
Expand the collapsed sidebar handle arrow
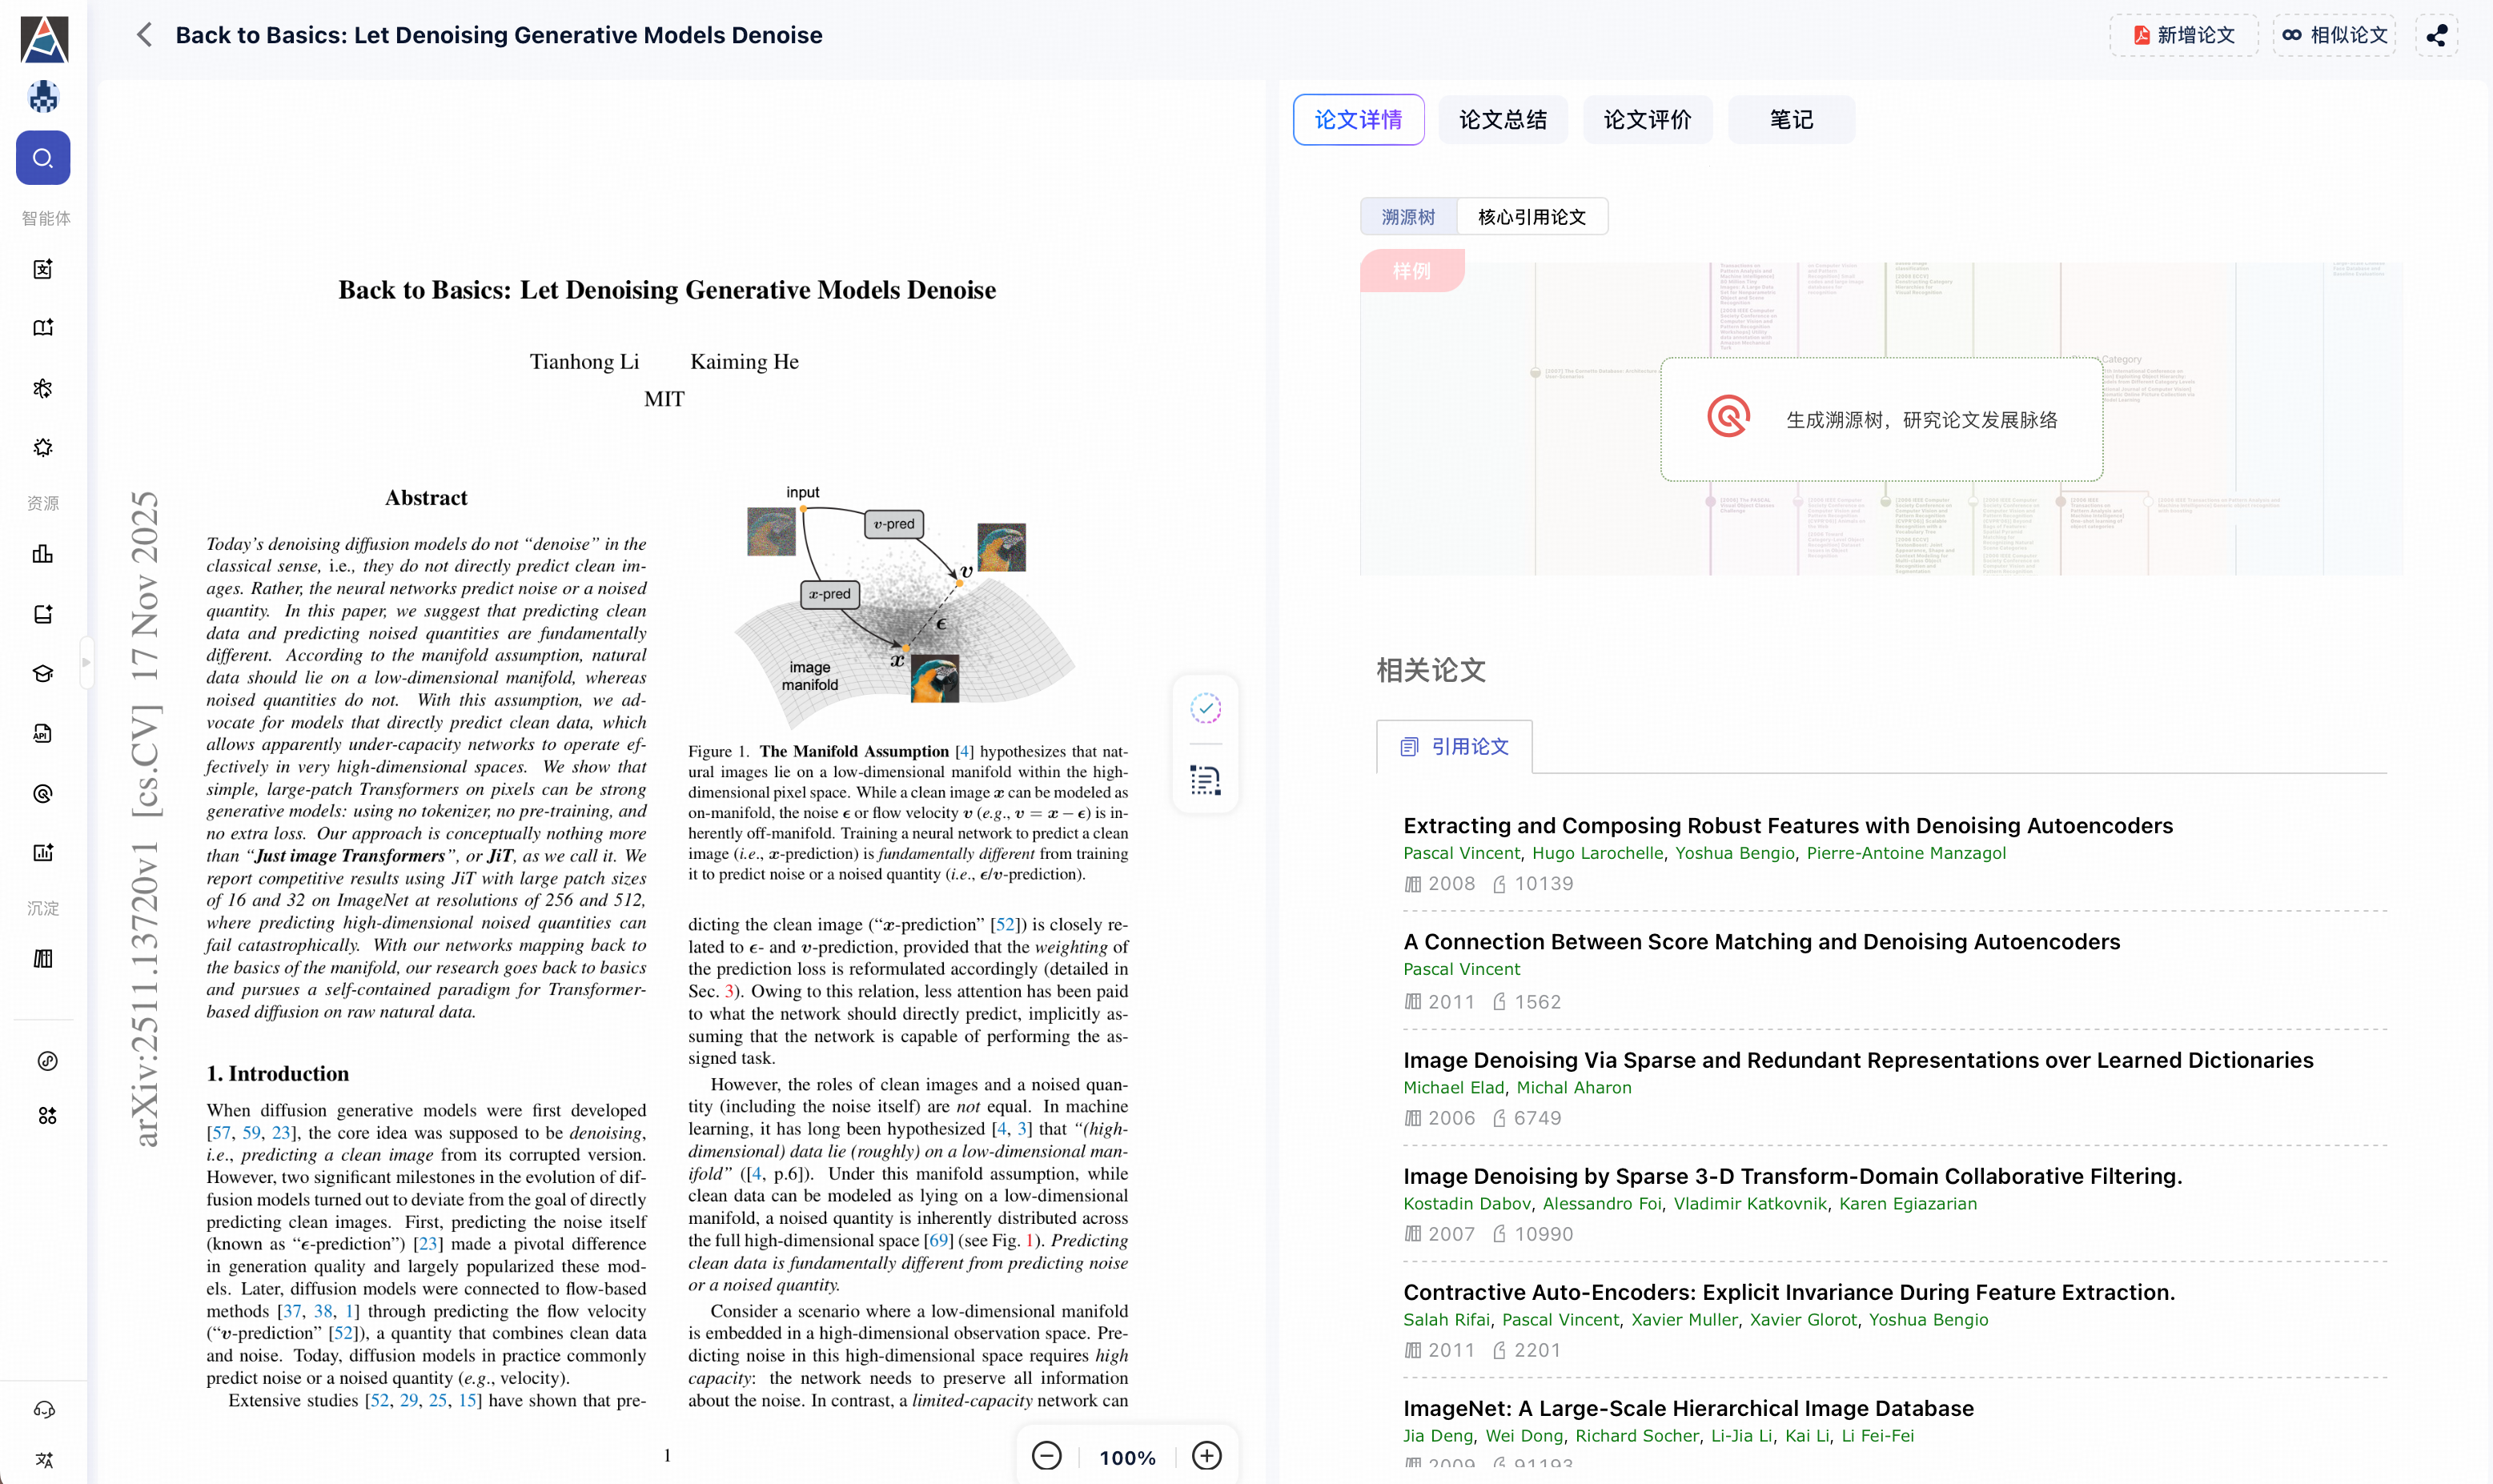(87, 662)
